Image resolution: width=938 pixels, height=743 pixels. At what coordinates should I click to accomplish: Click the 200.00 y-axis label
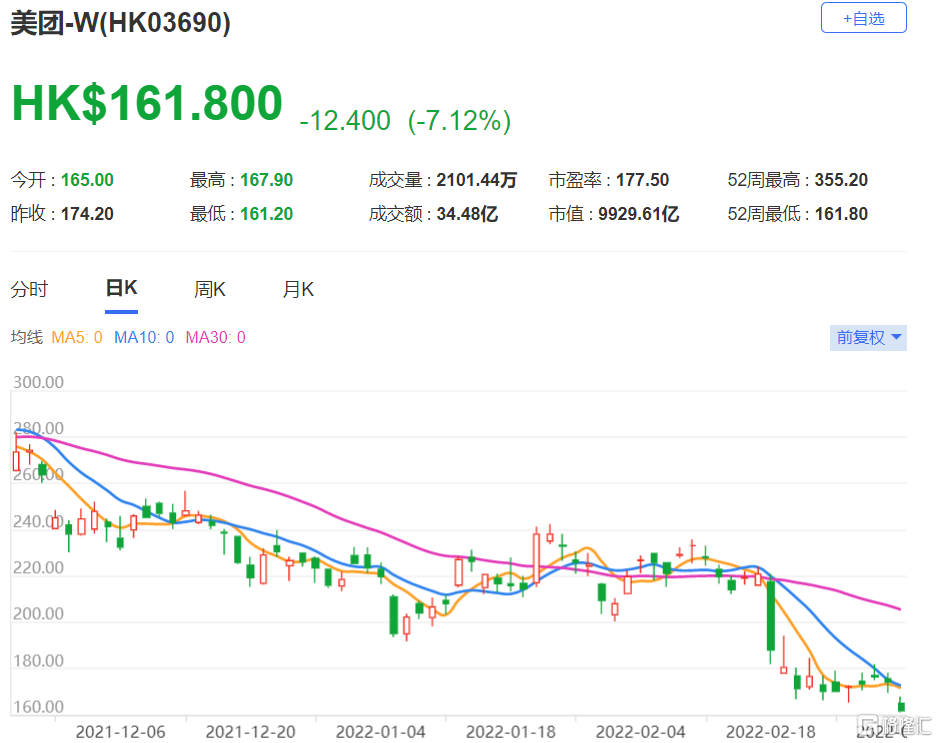(38, 614)
